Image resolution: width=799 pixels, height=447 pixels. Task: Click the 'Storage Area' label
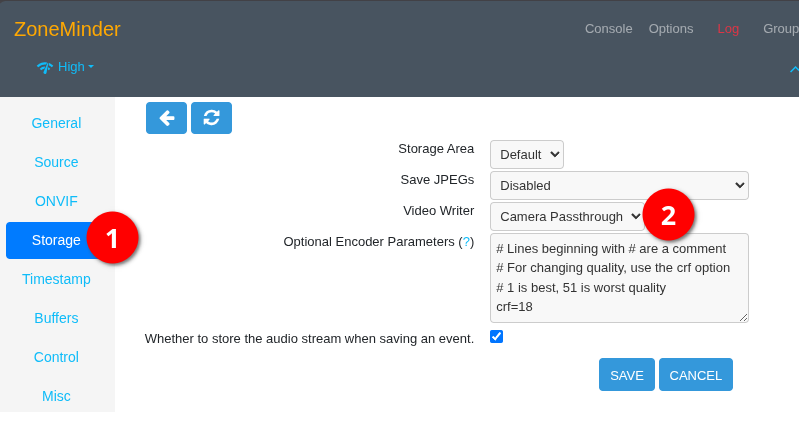point(436,149)
